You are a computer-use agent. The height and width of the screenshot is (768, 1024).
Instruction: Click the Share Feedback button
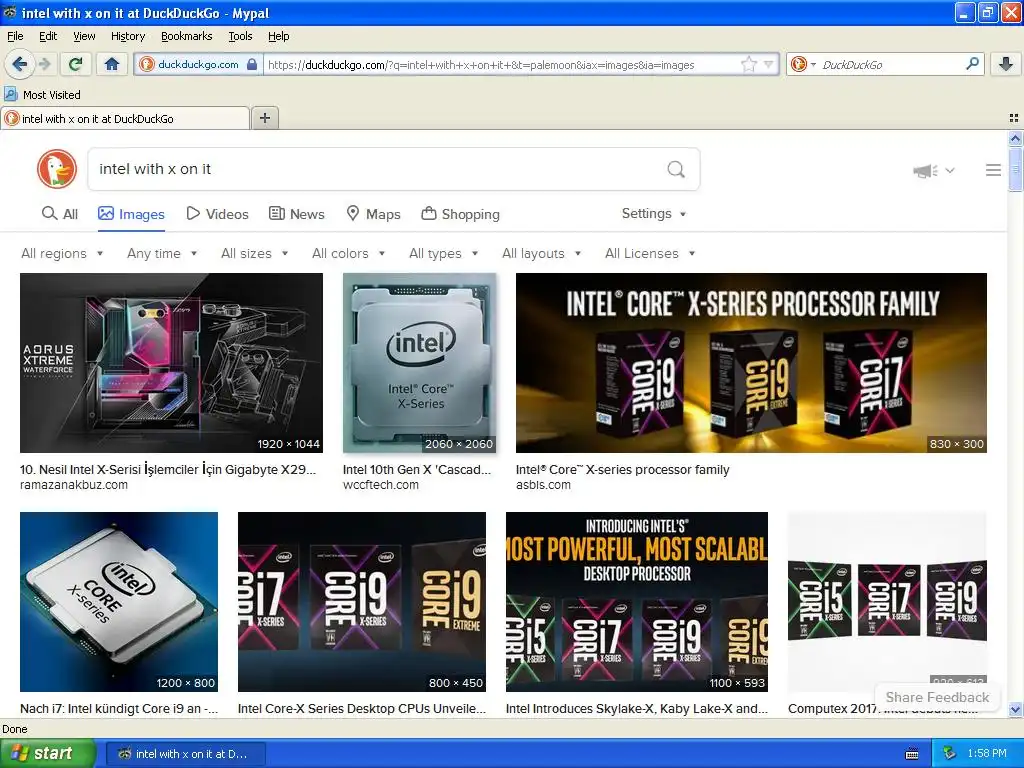(x=937, y=697)
